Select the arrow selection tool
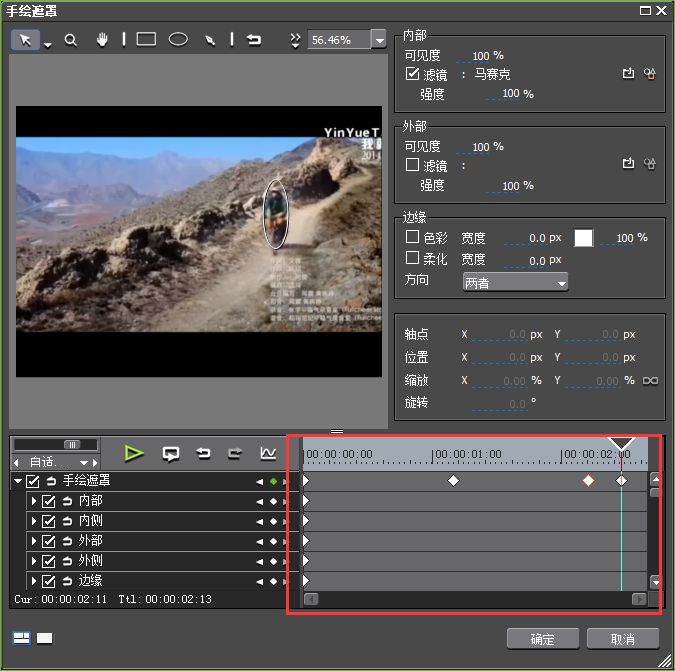675x671 pixels. click(27, 40)
